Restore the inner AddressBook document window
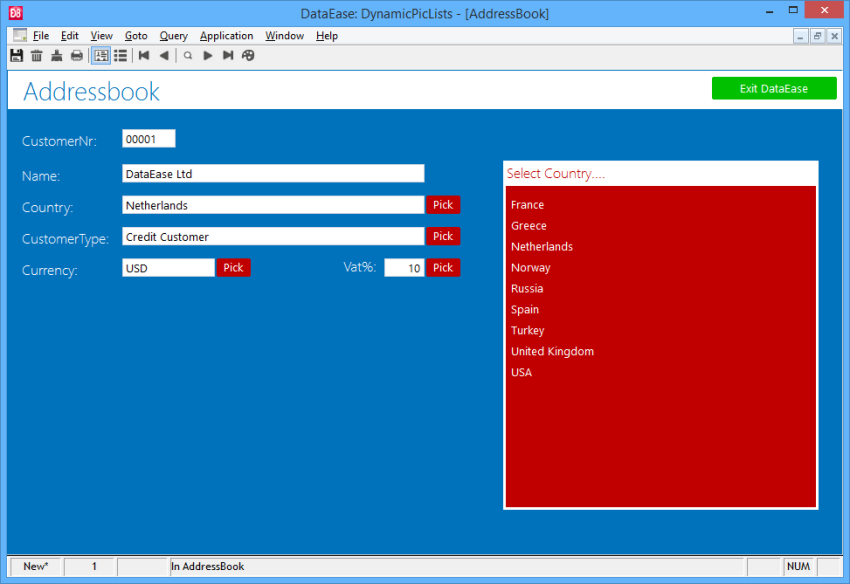The height and width of the screenshot is (584, 850). click(x=817, y=36)
